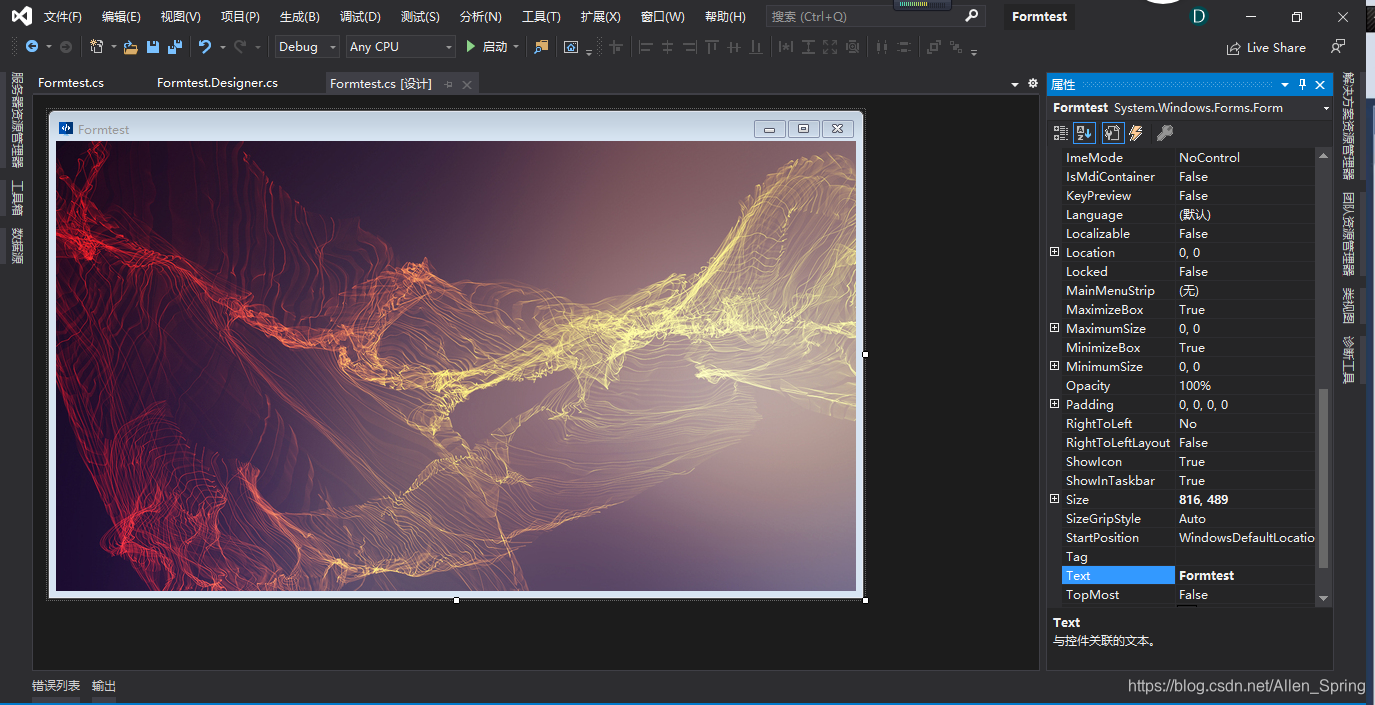Open the 错误列表 panel tab
Screen dimensions: 1375x705
tap(56, 686)
